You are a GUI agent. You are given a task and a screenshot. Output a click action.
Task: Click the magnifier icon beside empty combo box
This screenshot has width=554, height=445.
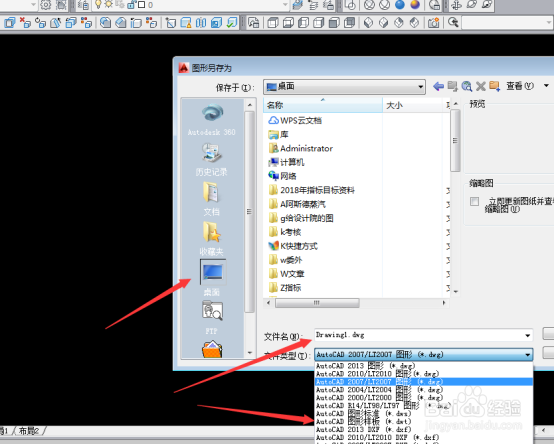[x=453, y=23]
